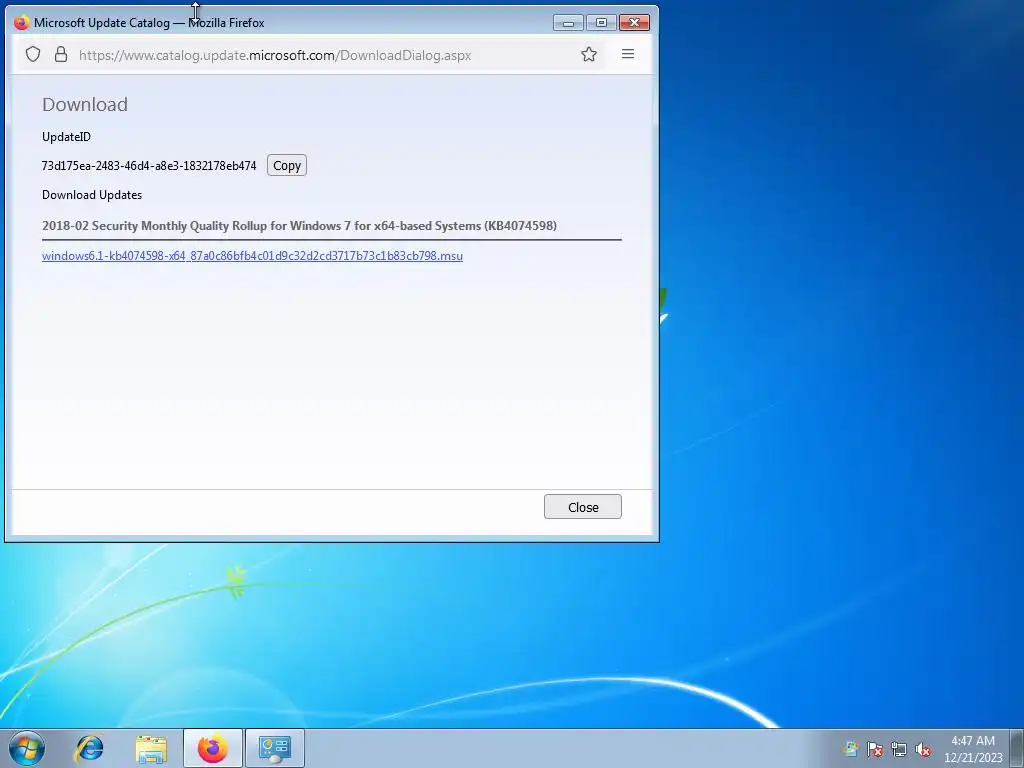
Task: Open the Firefox hamburger menu
Action: [x=628, y=54]
